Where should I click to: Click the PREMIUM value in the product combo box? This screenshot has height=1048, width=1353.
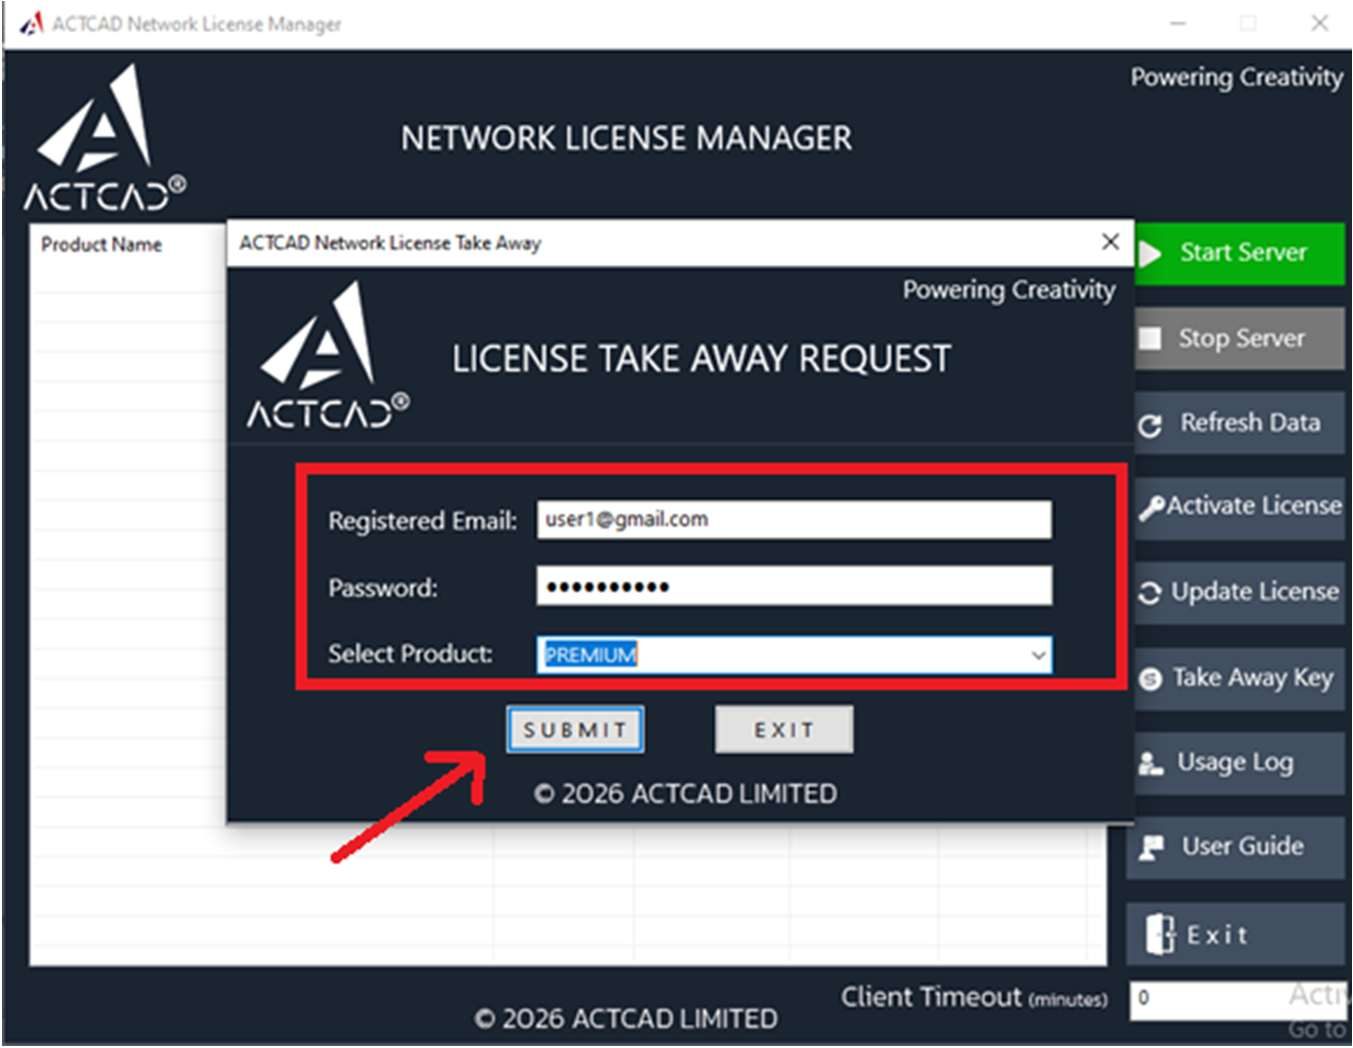tap(590, 655)
